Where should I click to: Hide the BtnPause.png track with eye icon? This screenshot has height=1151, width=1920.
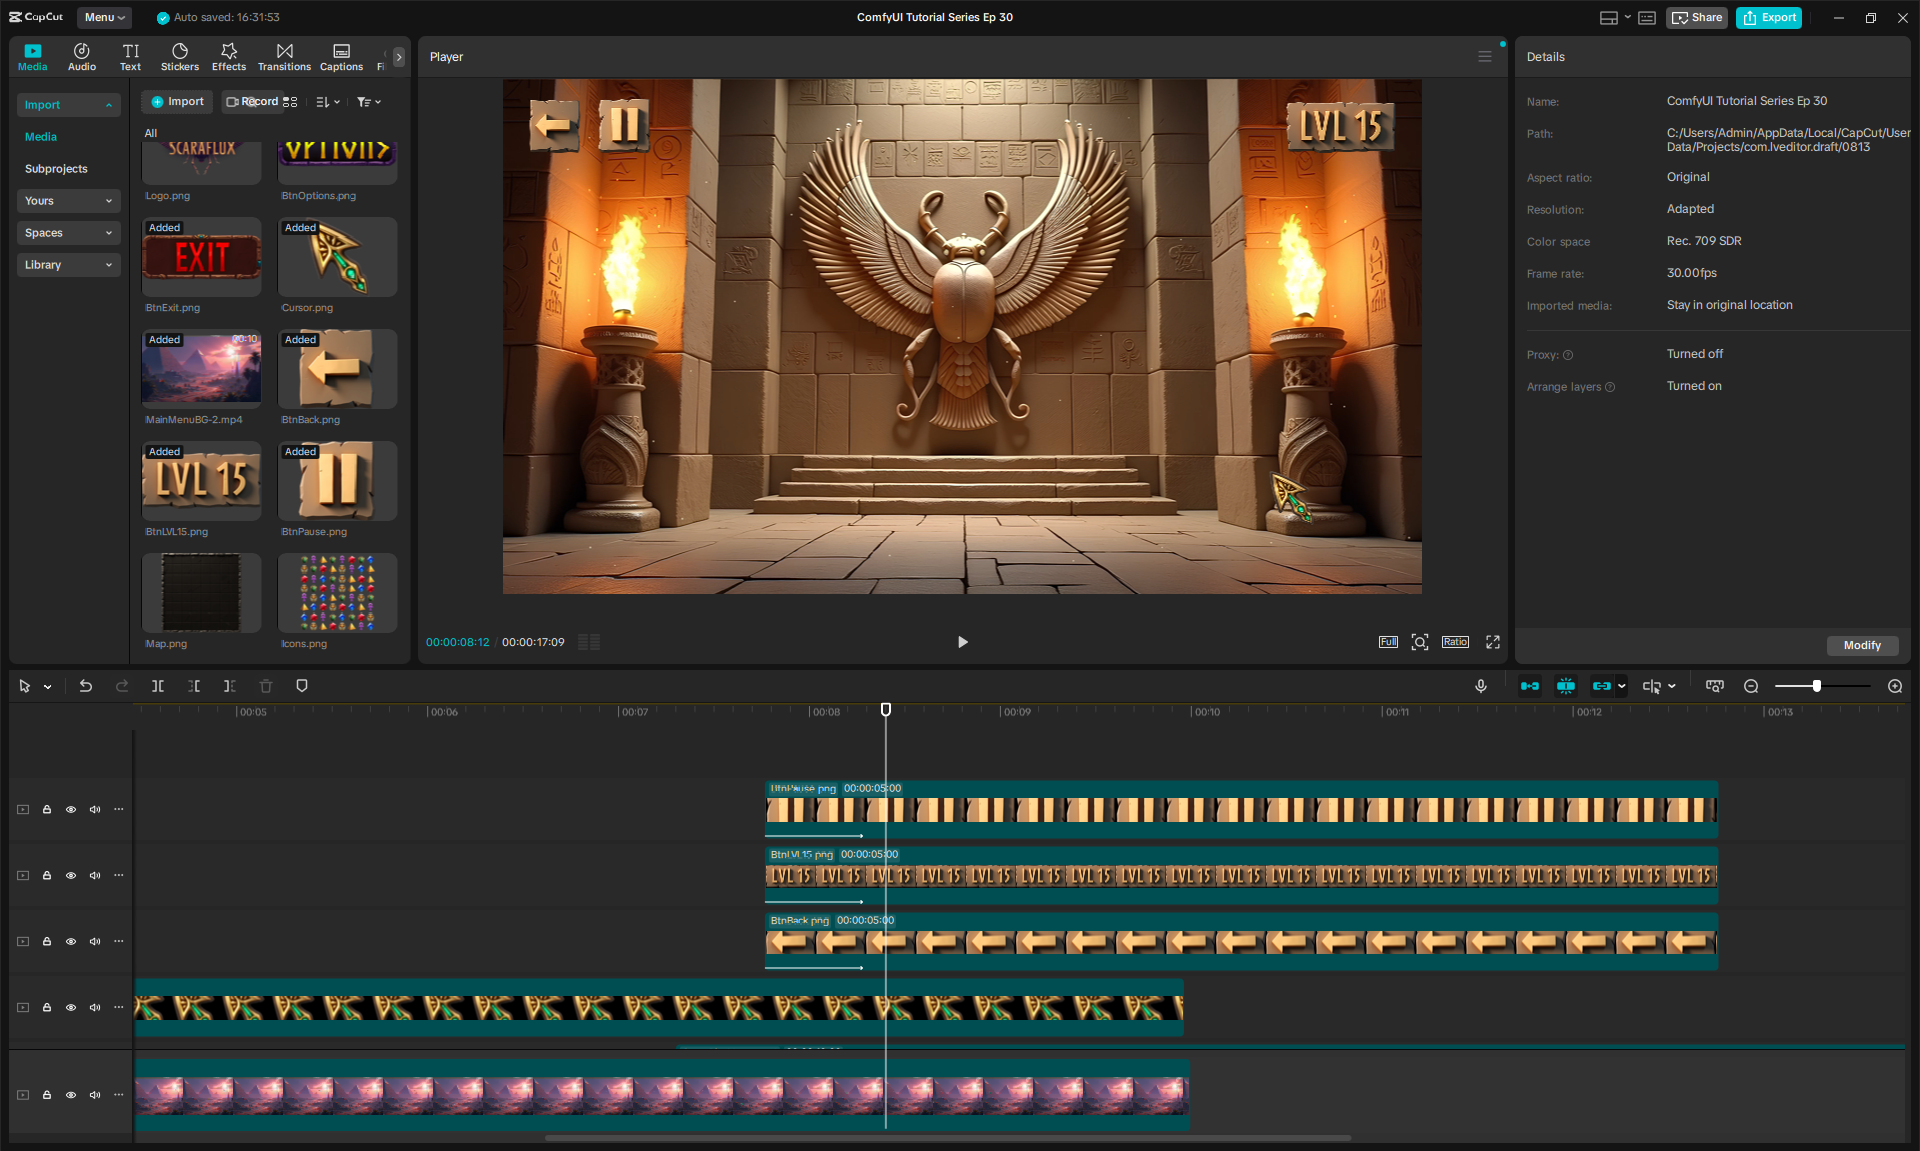(x=71, y=809)
